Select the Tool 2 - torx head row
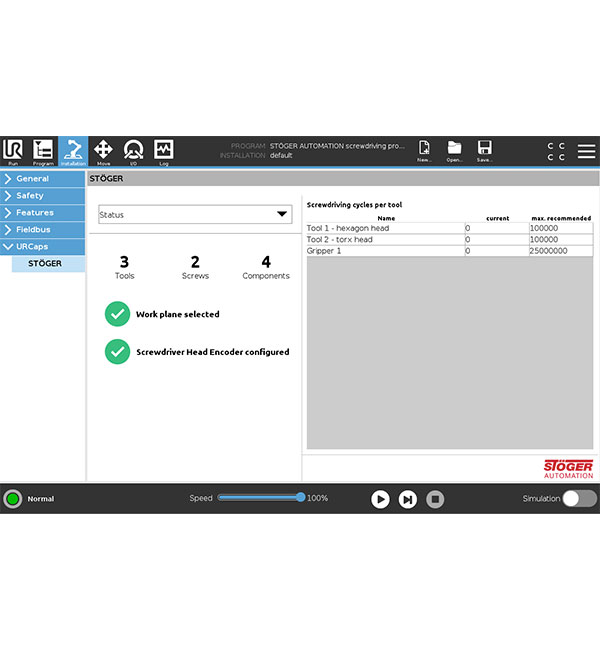 tap(449, 240)
